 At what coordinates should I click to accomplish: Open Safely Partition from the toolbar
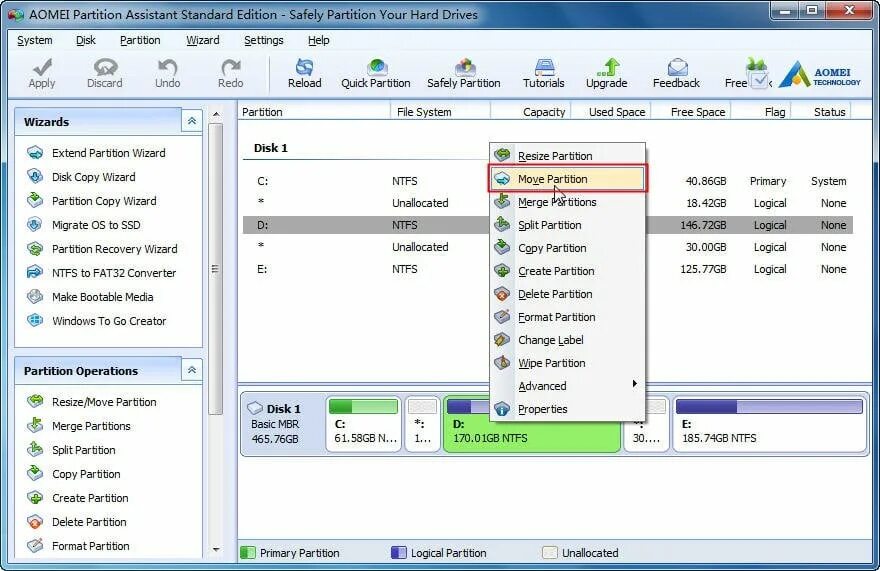pyautogui.click(x=464, y=74)
